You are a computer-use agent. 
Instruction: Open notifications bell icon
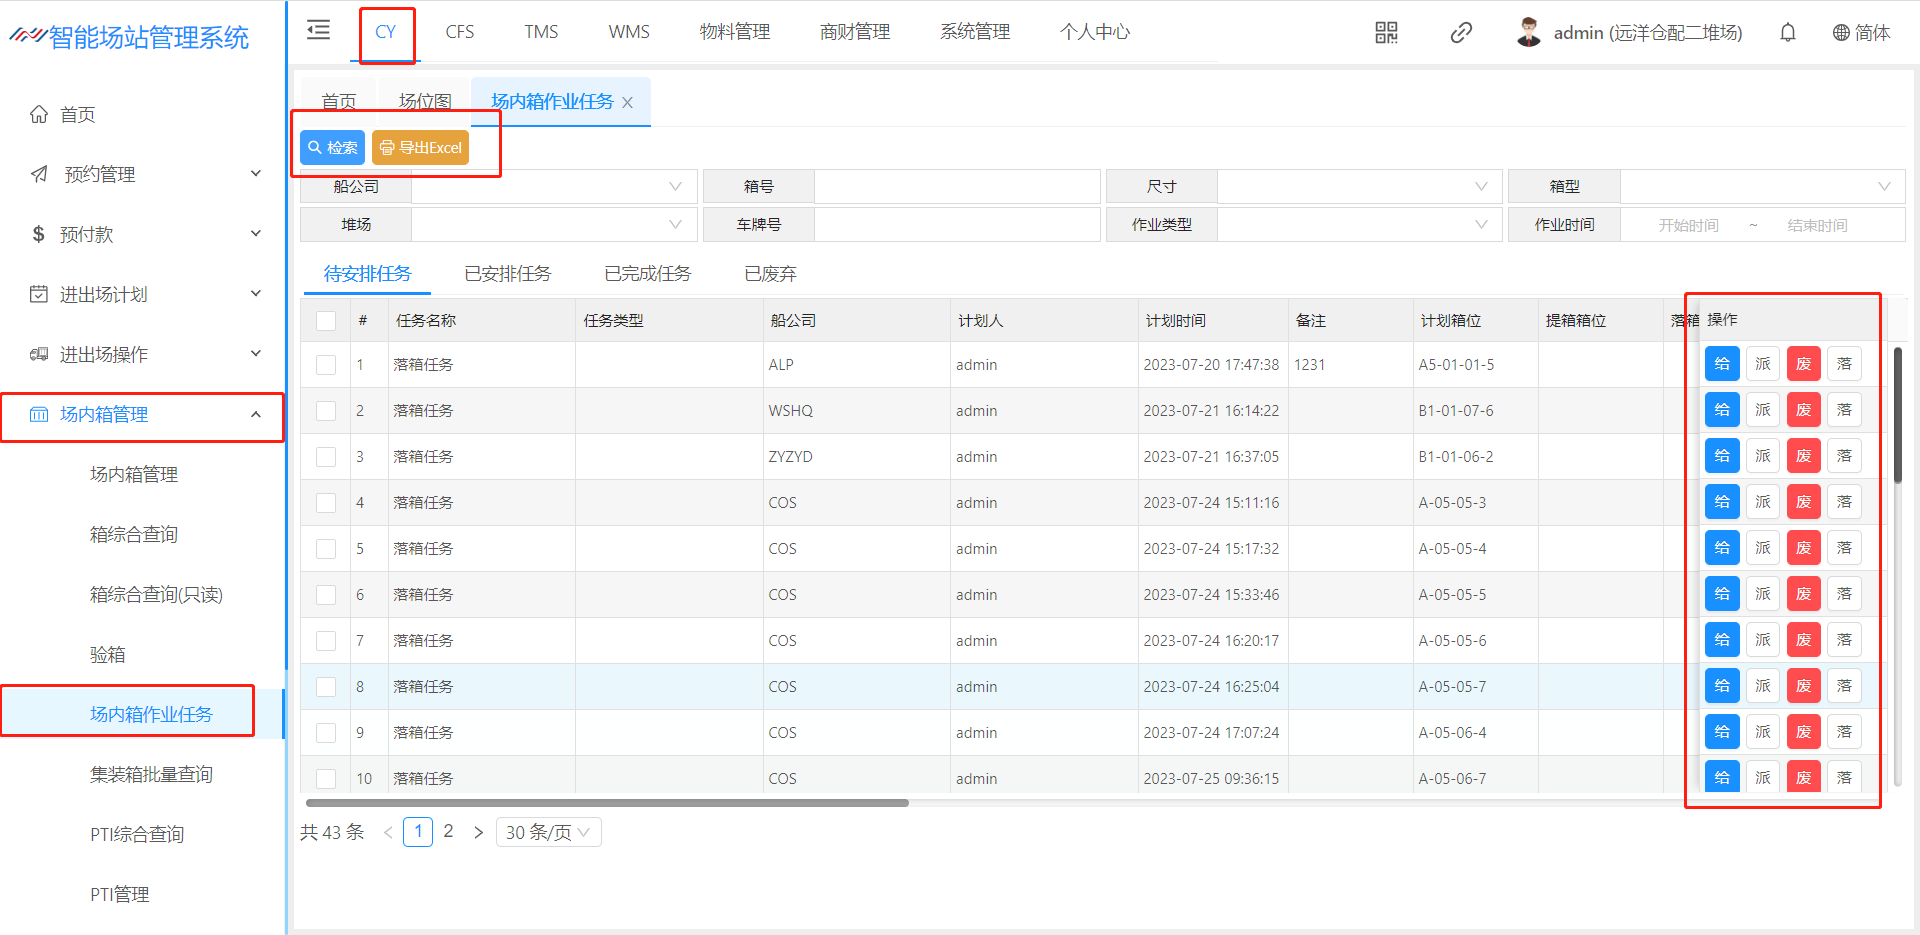tap(1788, 33)
